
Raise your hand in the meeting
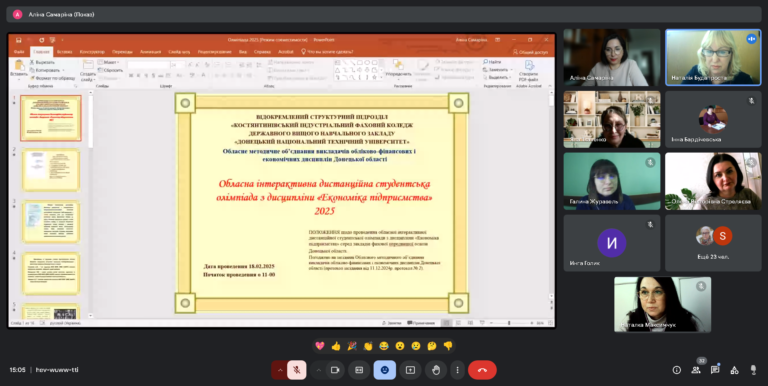pyautogui.click(x=436, y=370)
